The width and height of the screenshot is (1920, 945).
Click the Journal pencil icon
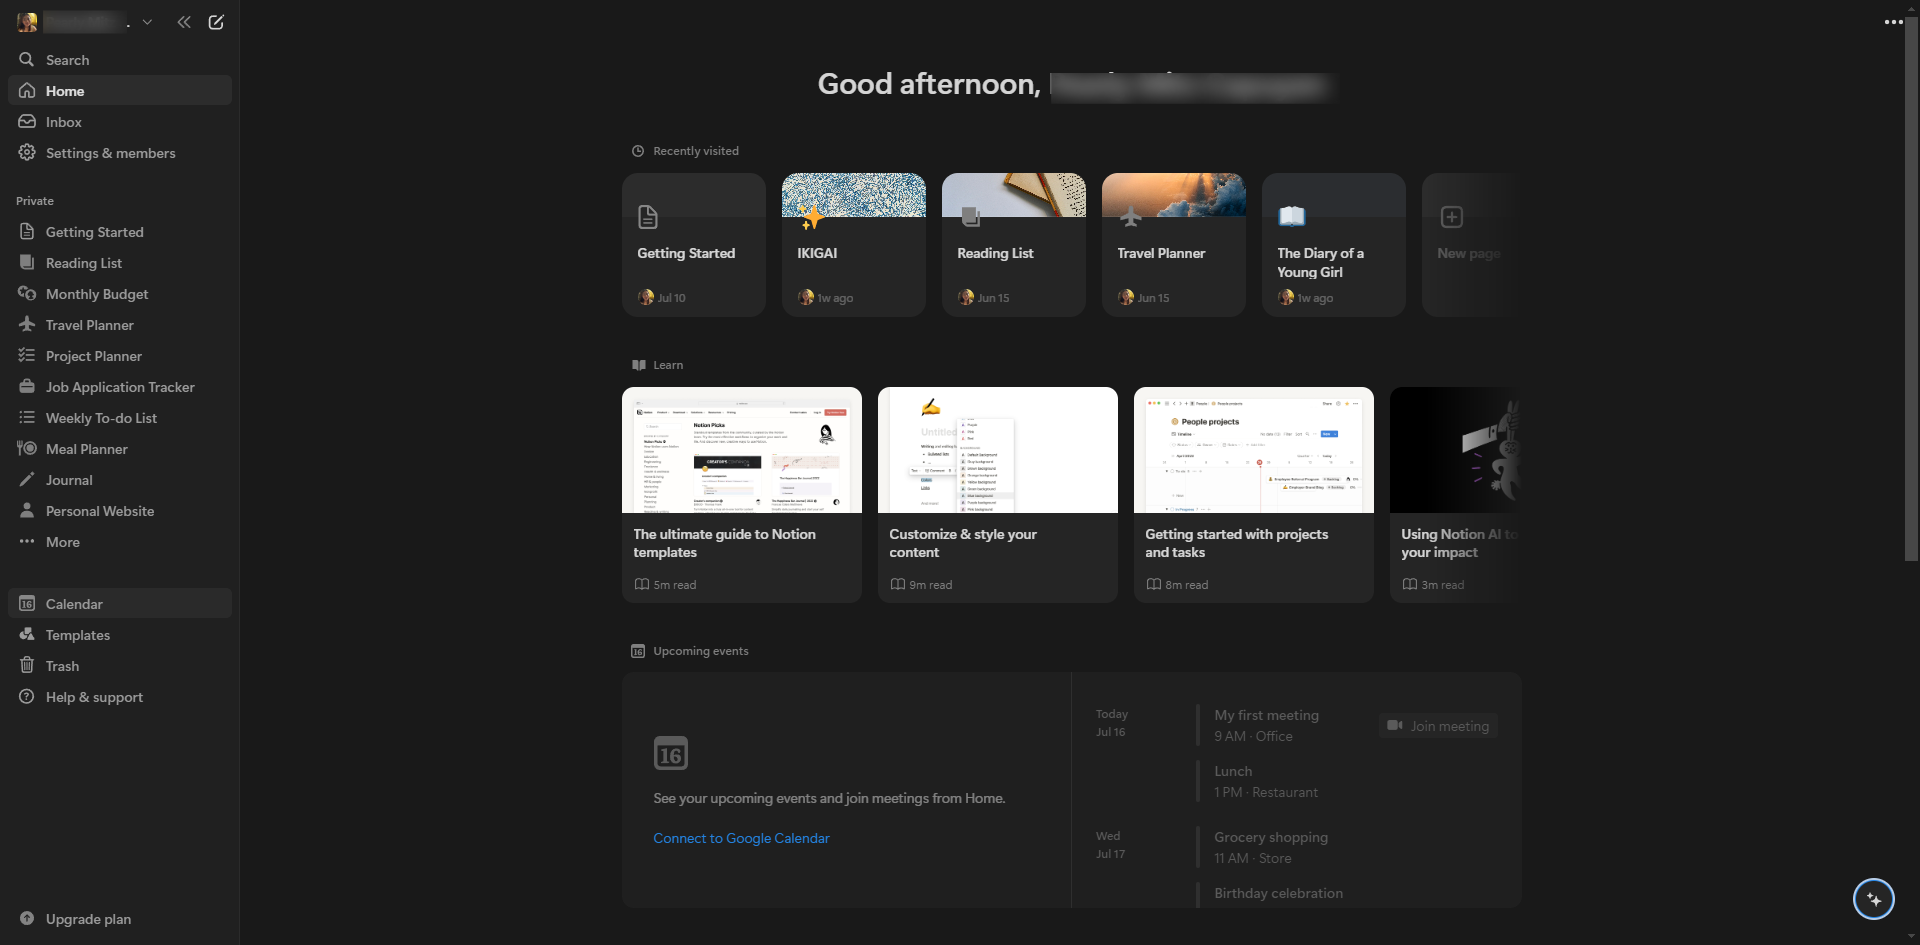[27, 480]
